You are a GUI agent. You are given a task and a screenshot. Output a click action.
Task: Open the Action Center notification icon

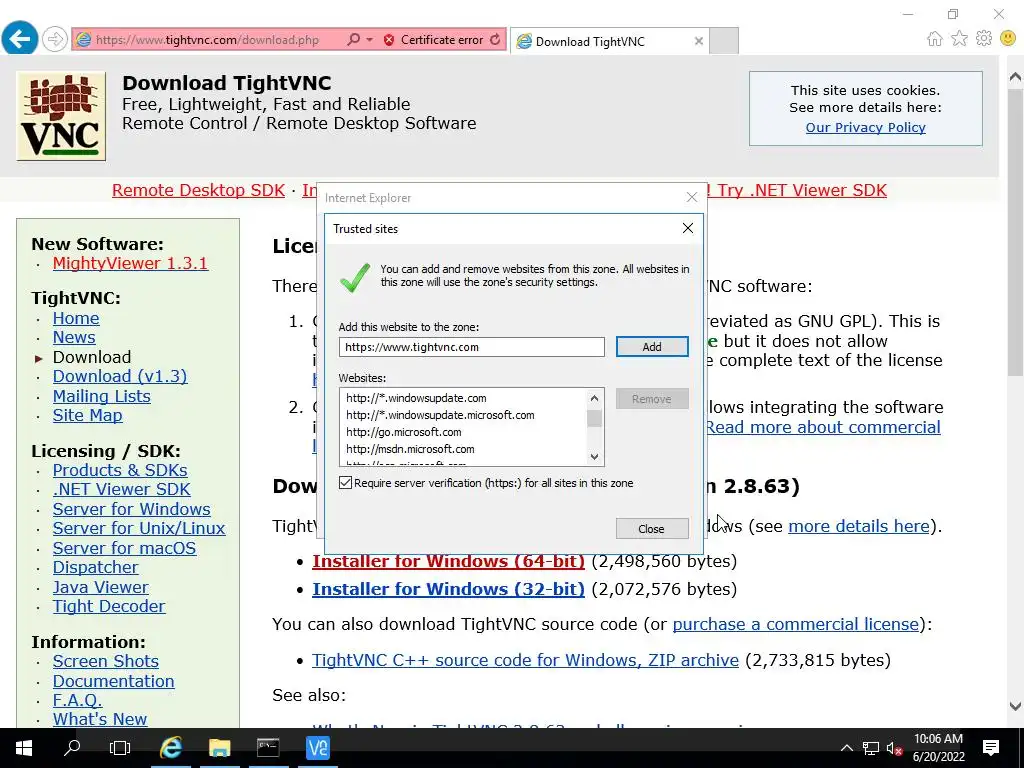(991, 748)
